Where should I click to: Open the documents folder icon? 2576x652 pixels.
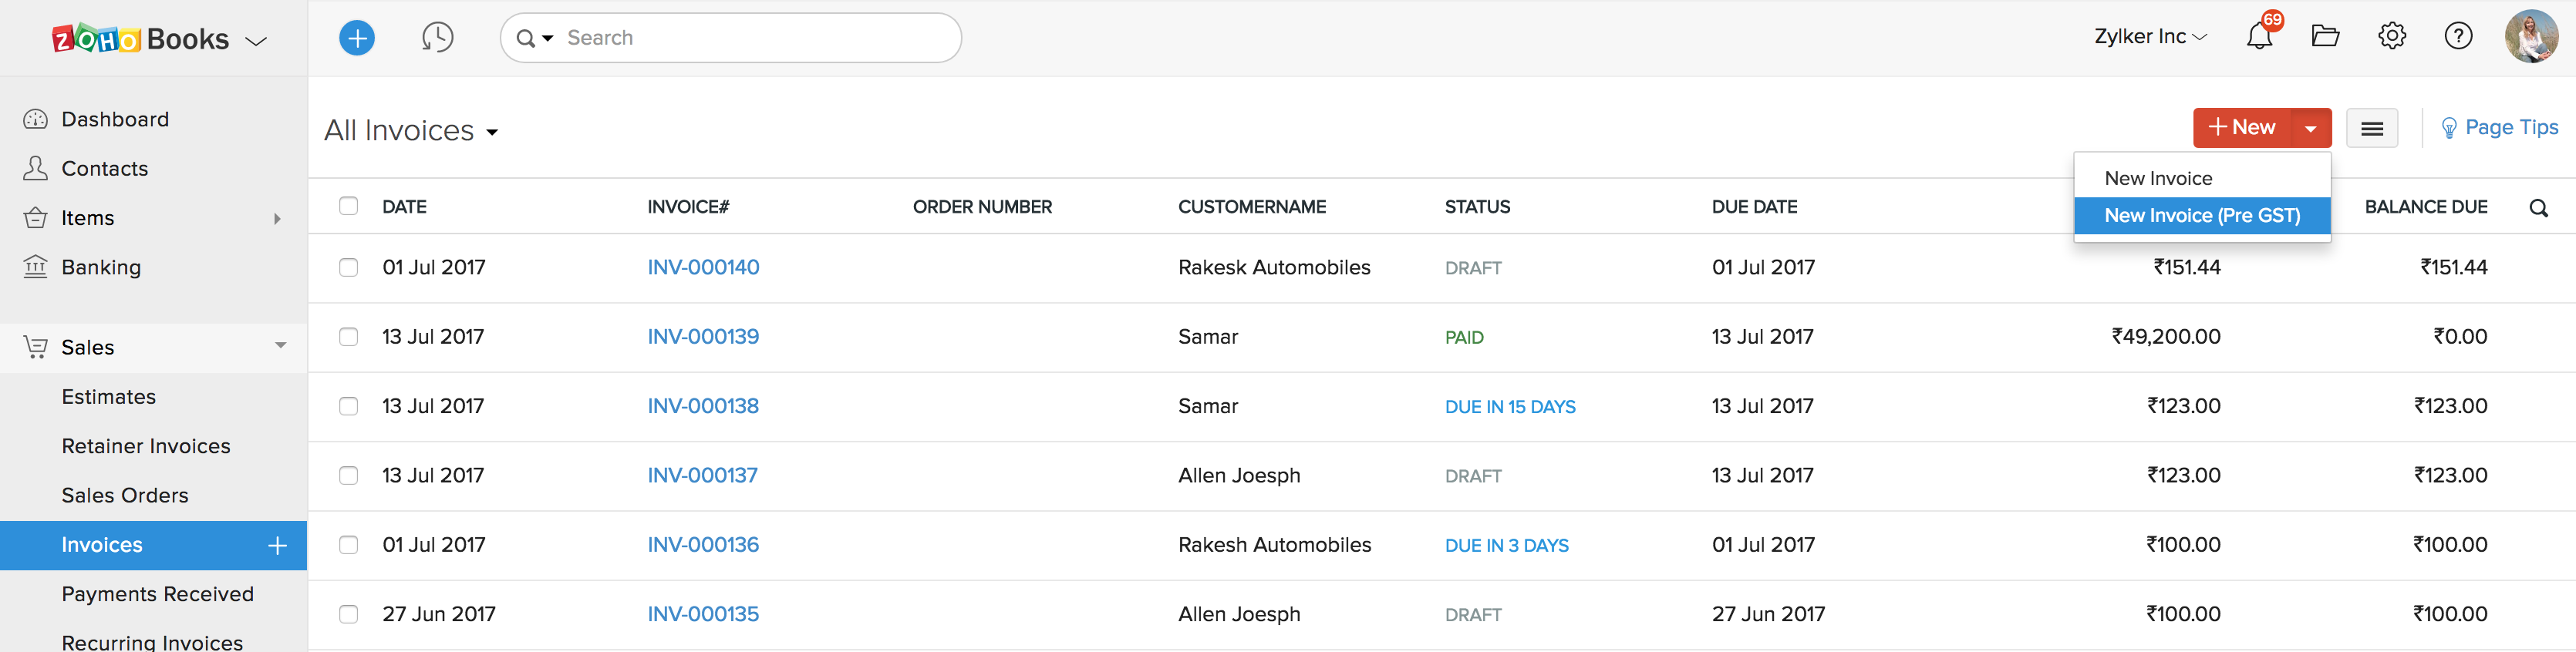pos(2325,37)
